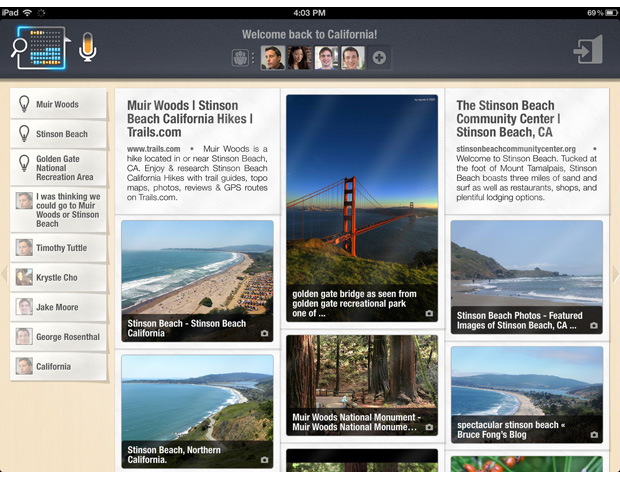Go to next page with right edge arrow
620x480 pixels.
pos(615,274)
